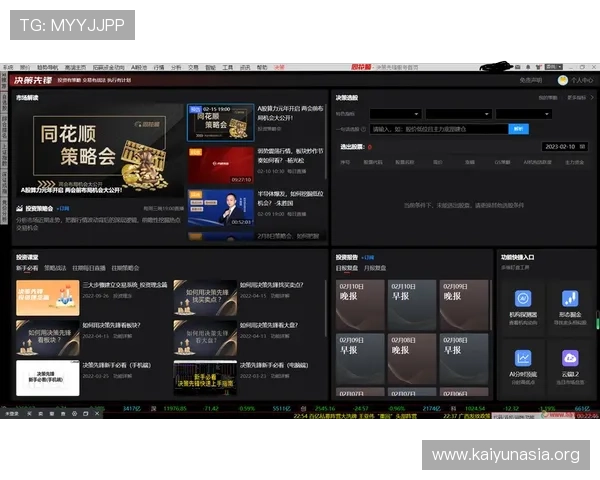This screenshot has height=480, width=600.
Task: Click the 免责声明 link
Action: click(x=531, y=80)
